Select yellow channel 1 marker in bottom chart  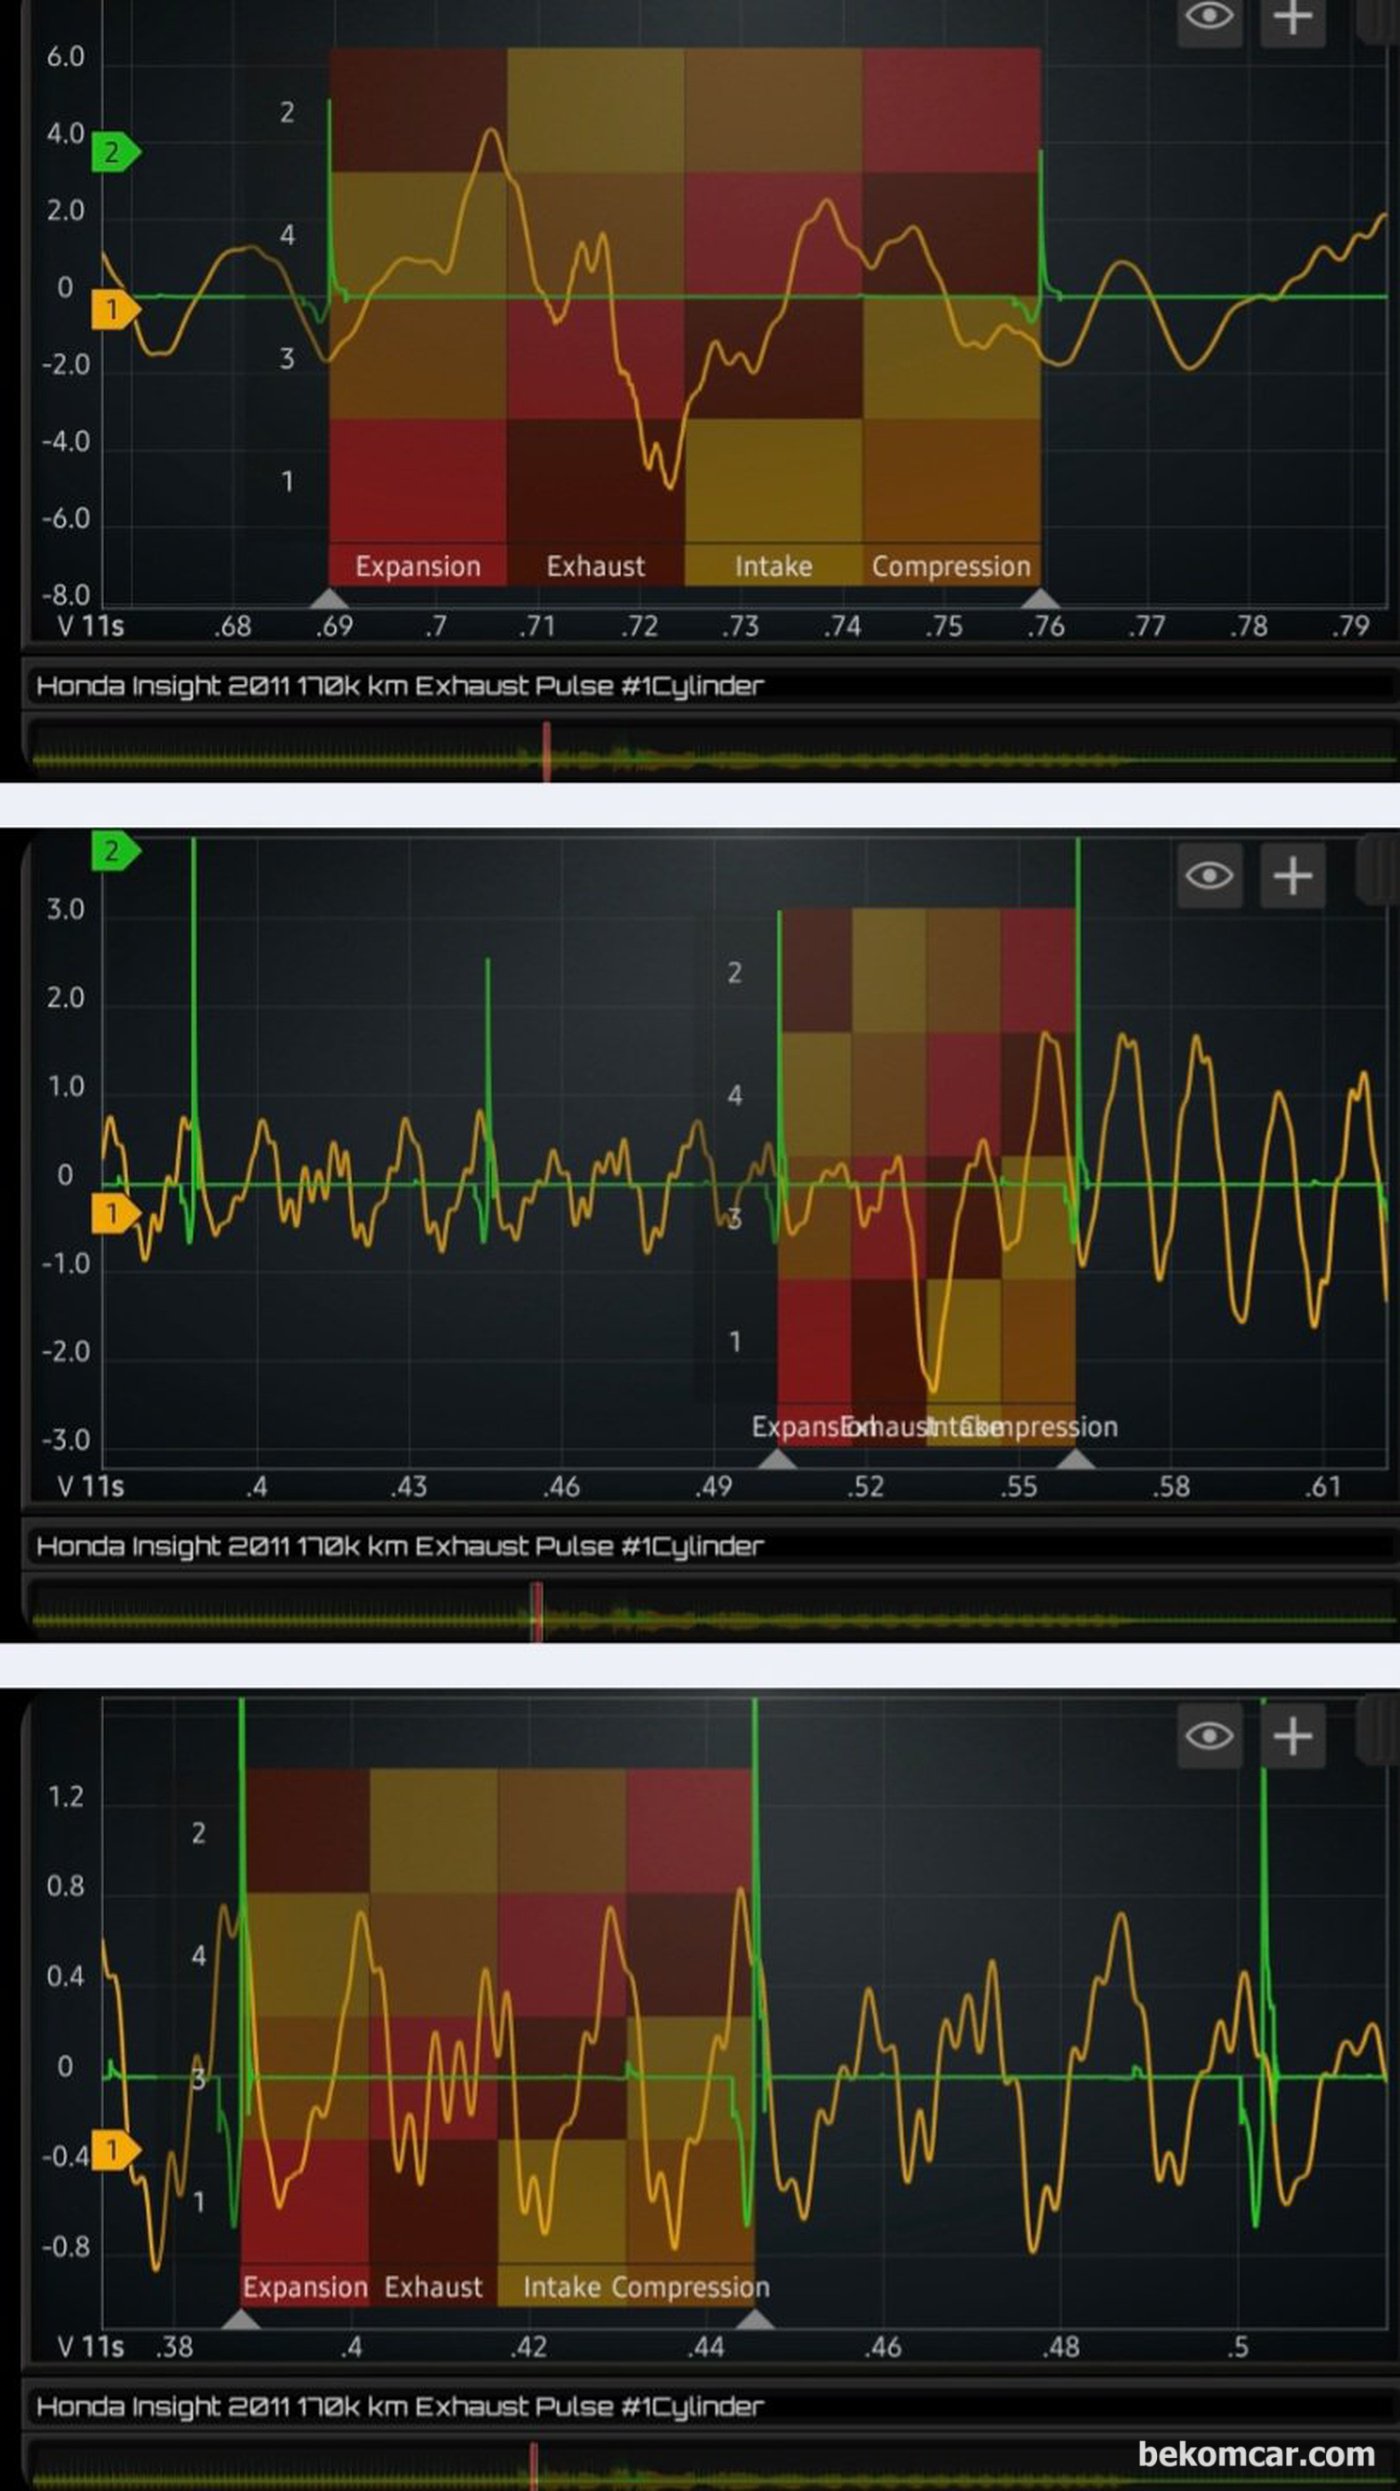coord(114,2151)
